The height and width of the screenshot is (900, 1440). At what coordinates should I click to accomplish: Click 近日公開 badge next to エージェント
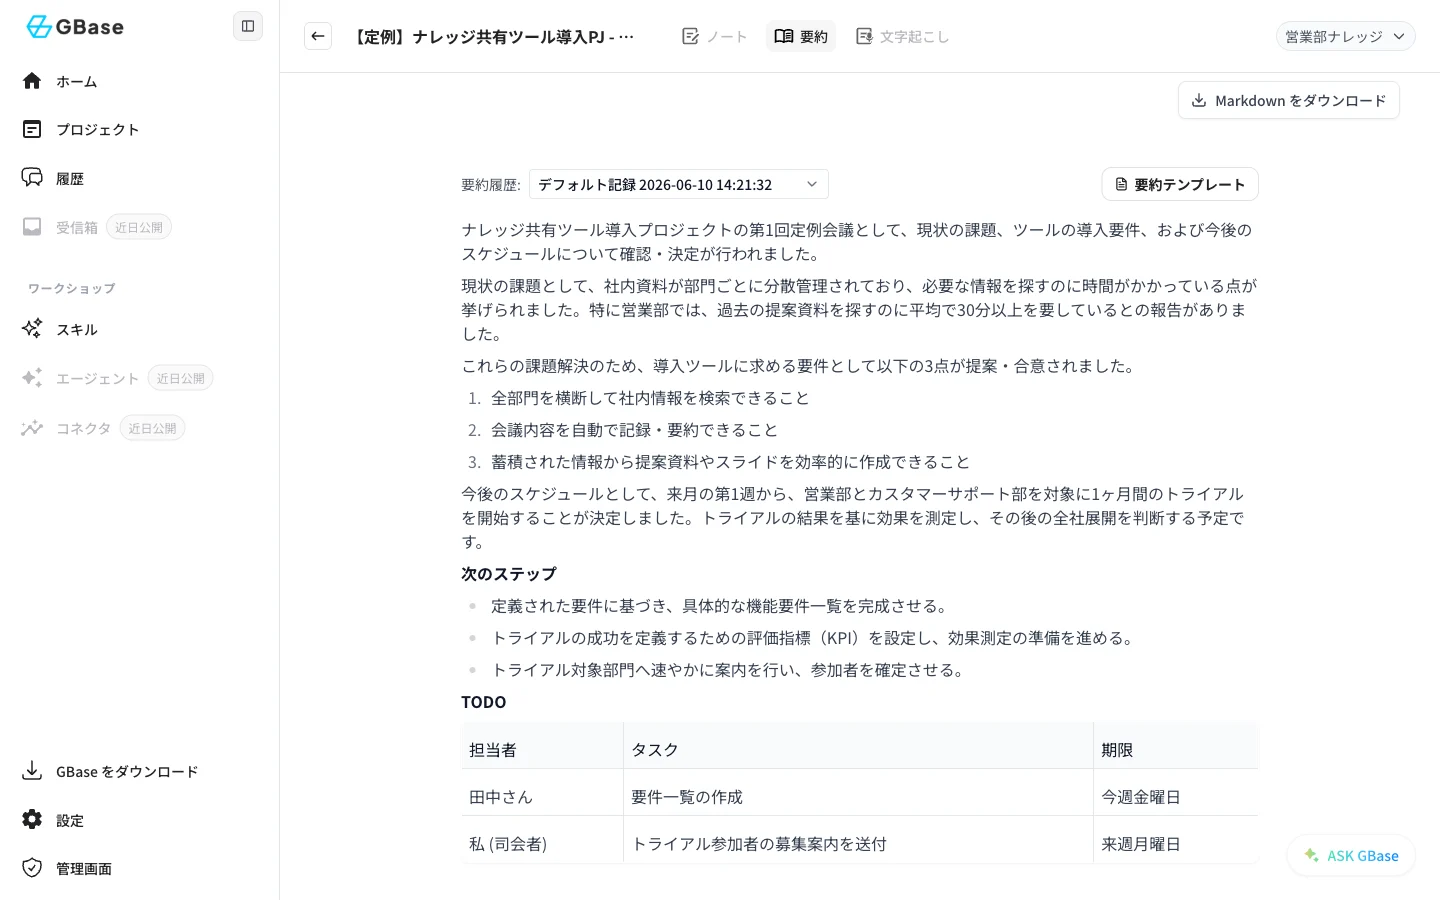click(x=181, y=378)
